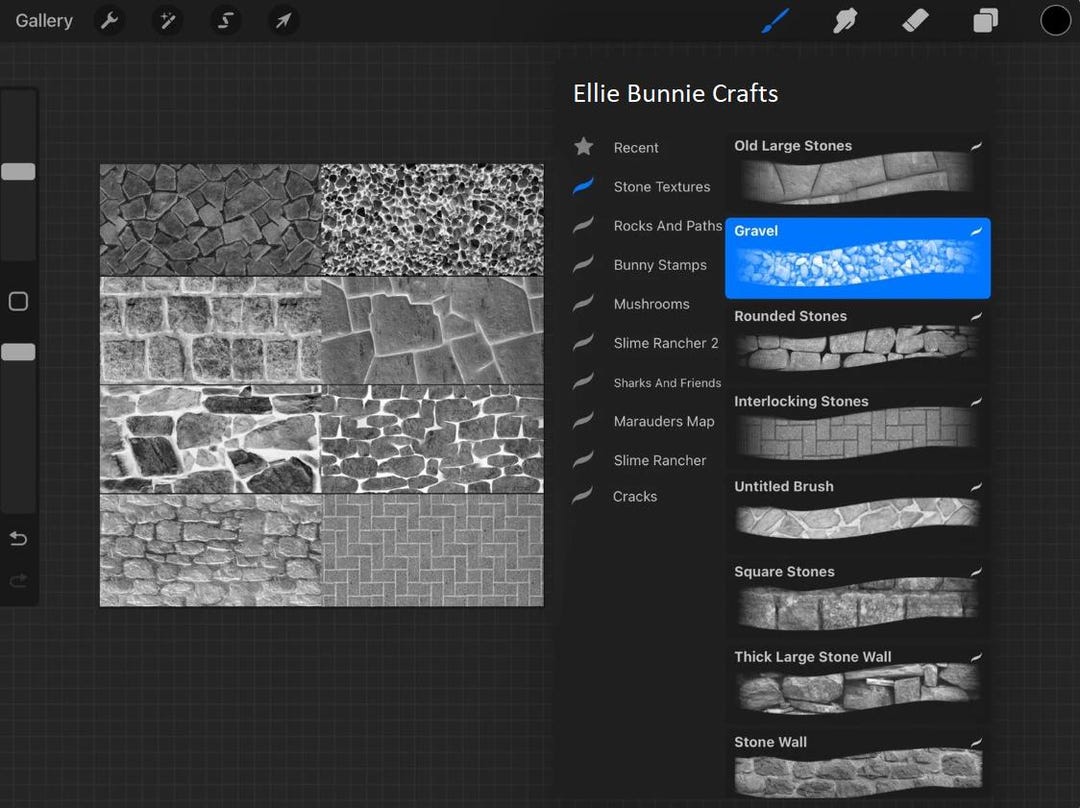Open the Slime Rancher 2 category

click(666, 343)
